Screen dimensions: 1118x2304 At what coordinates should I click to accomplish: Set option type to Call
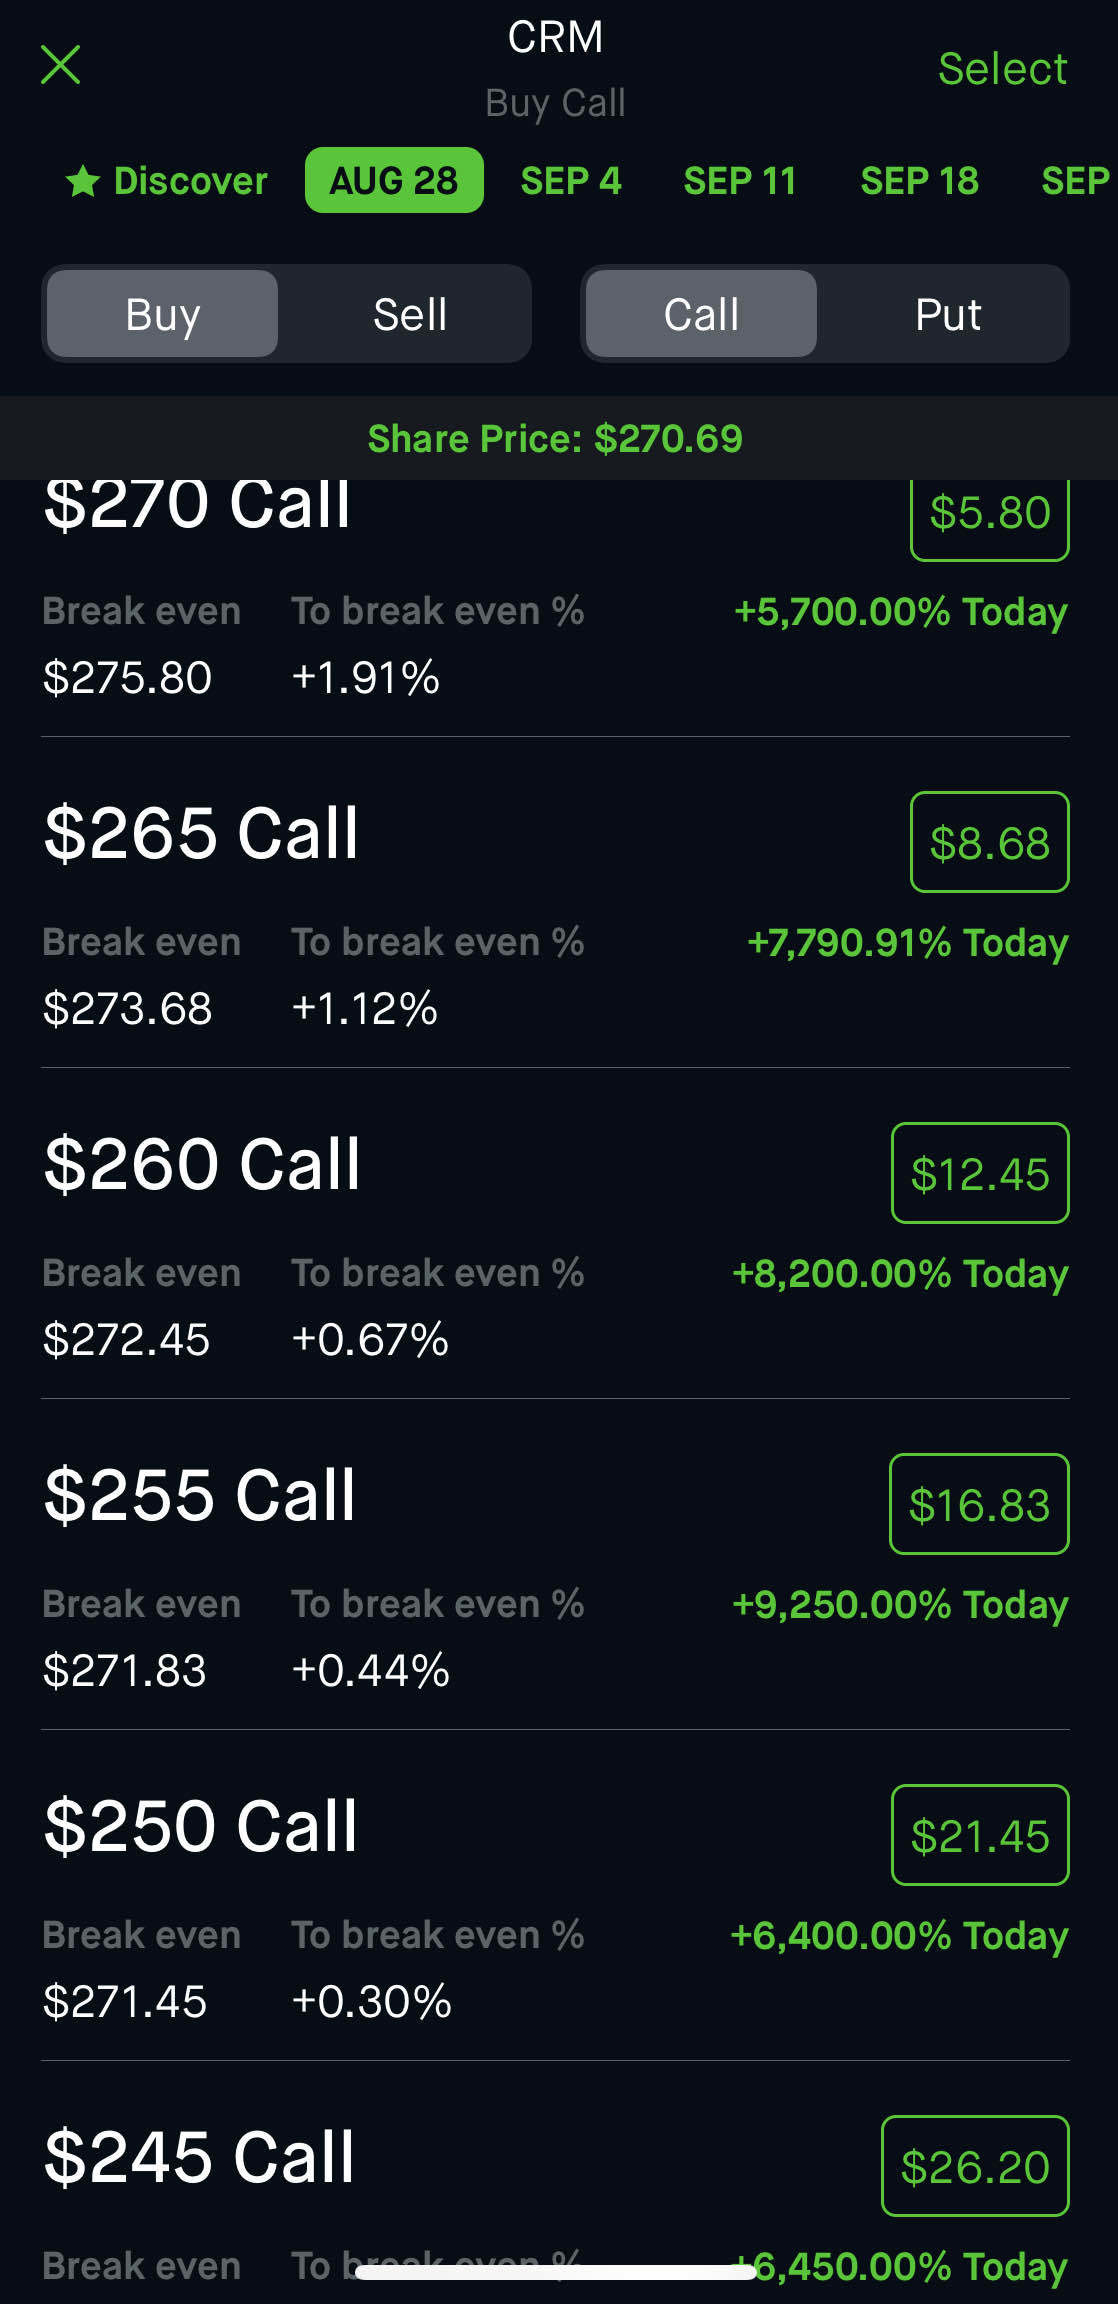701,314
